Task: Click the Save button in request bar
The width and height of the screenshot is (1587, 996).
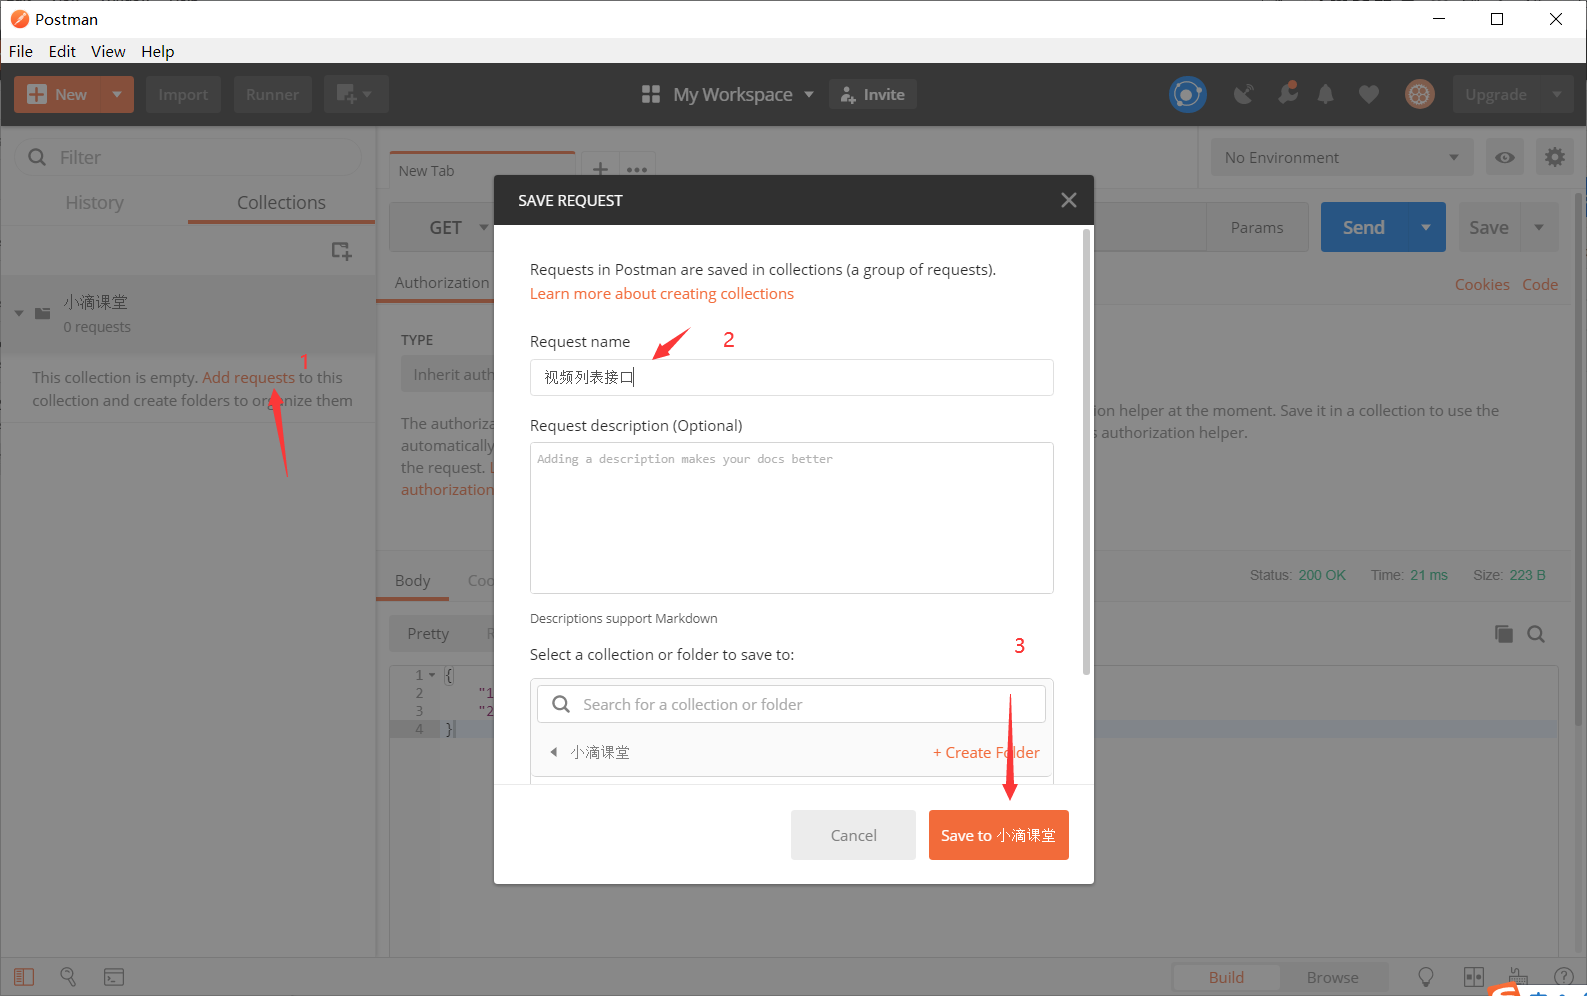Action: pyautogui.click(x=1489, y=227)
